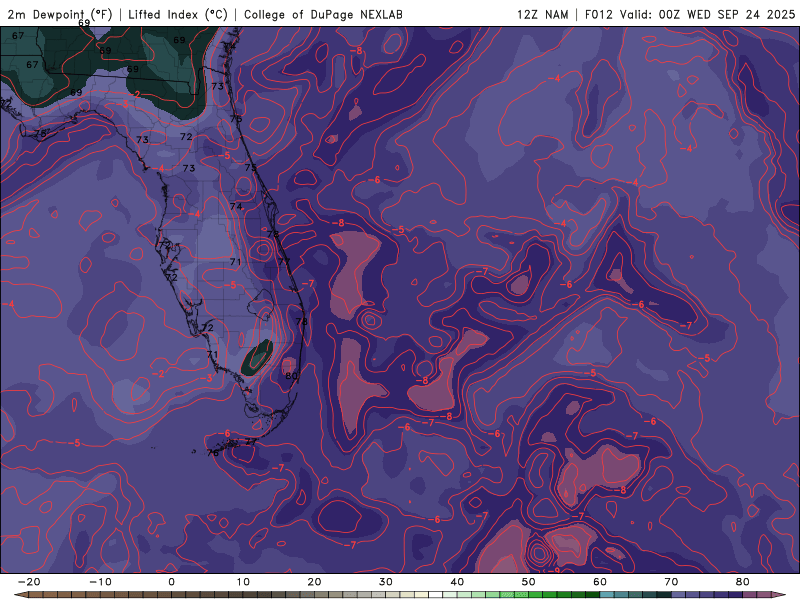
Task: Click the 10 label on the color scale
Action: click(243, 582)
